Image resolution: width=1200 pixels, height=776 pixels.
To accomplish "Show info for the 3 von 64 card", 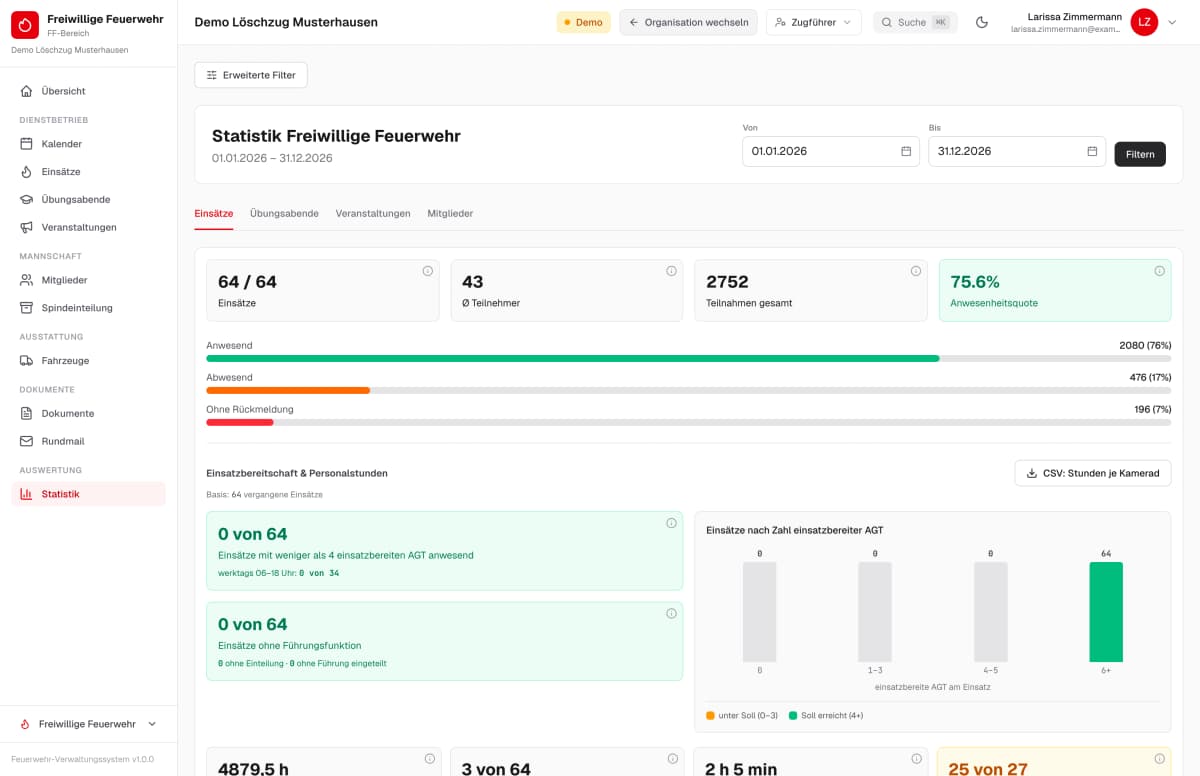I will tap(671, 758).
